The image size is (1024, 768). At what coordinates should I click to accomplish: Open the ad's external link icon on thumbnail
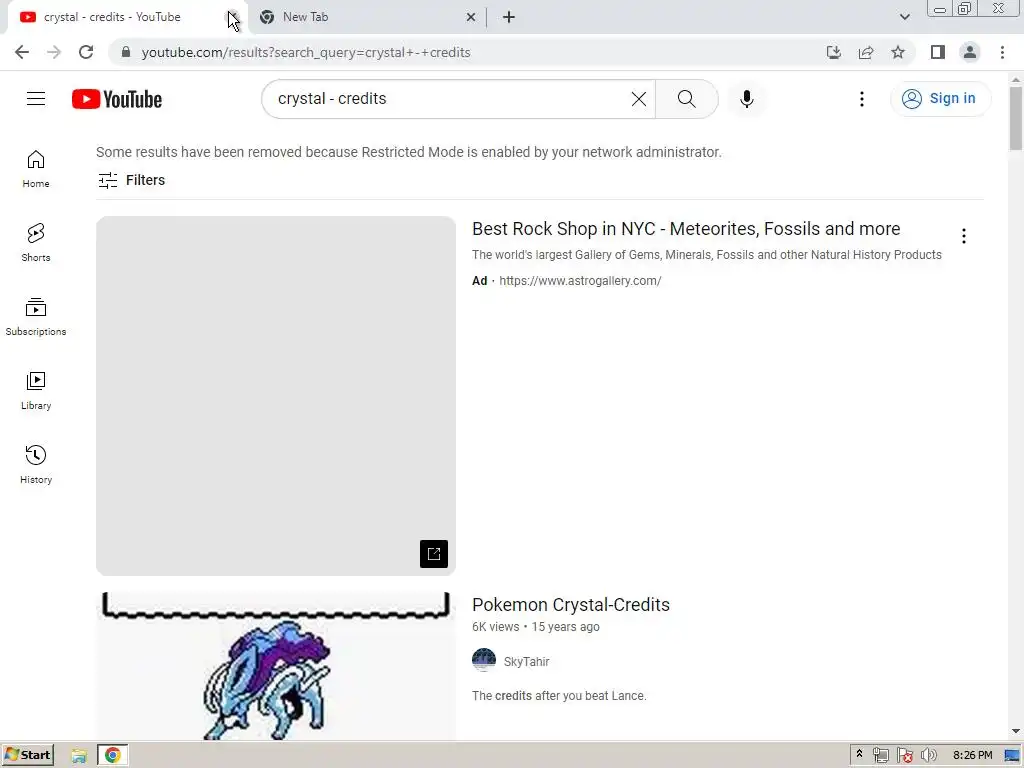click(x=434, y=554)
